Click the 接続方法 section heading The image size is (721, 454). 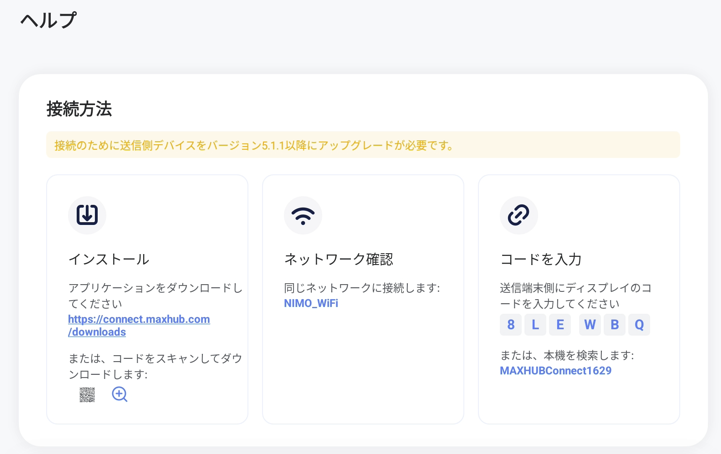click(x=79, y=108)
